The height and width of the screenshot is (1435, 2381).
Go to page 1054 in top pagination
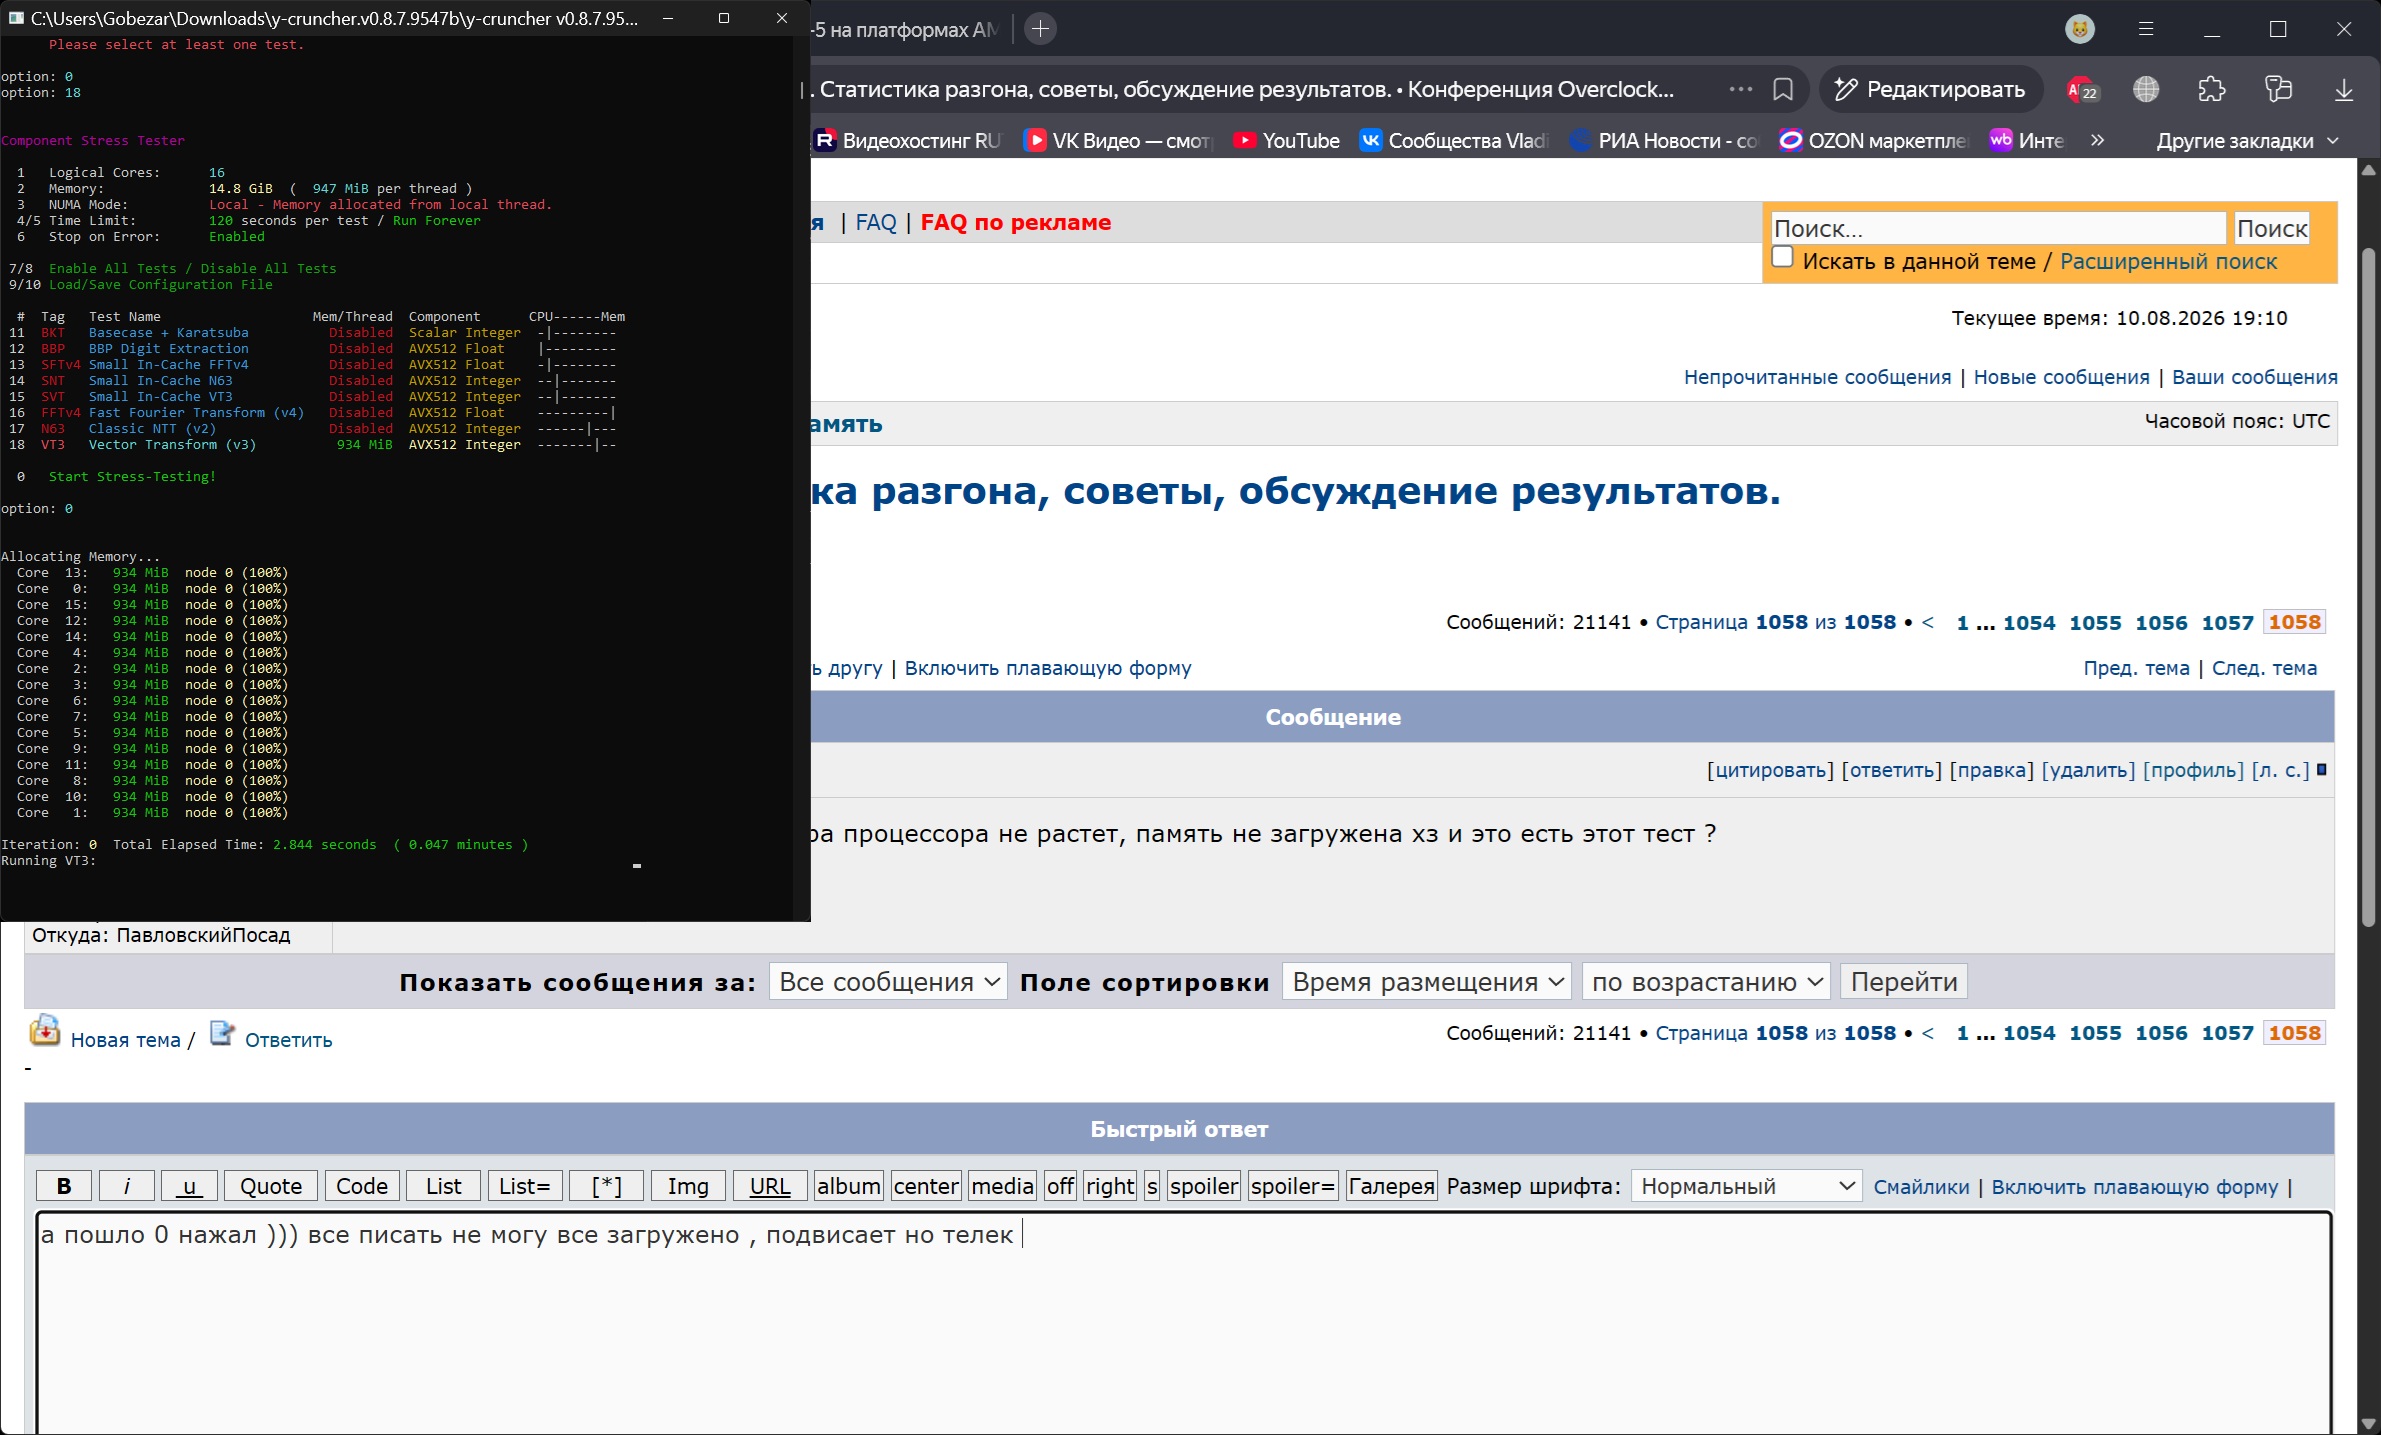point(2029,622)
